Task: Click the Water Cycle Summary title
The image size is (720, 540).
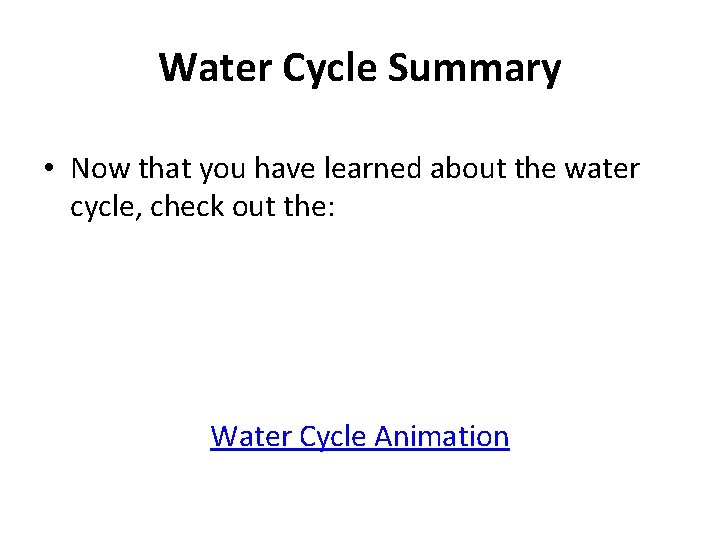Action: coord(360,69)
